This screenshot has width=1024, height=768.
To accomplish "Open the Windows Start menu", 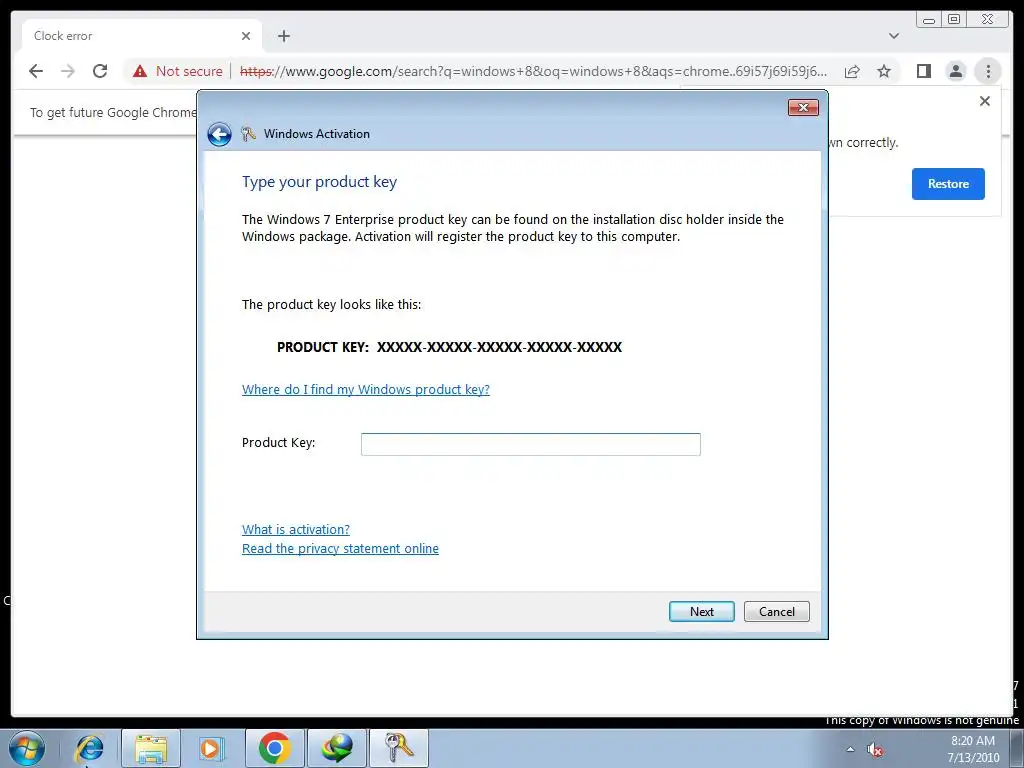I will (x=27, y=748).
